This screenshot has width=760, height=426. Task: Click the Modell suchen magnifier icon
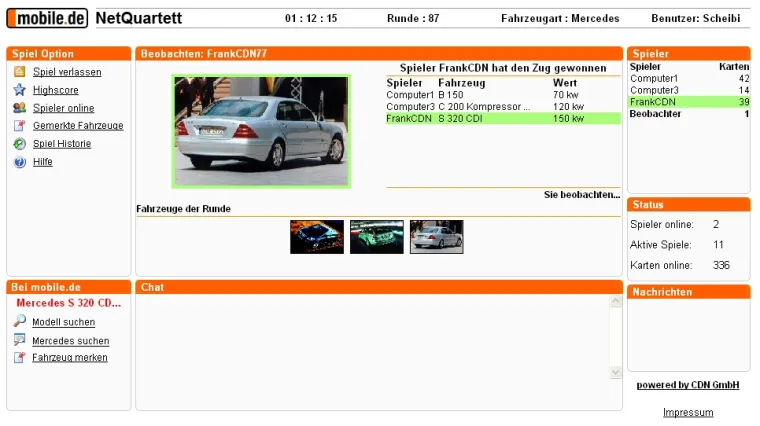(x=19, y=320)
